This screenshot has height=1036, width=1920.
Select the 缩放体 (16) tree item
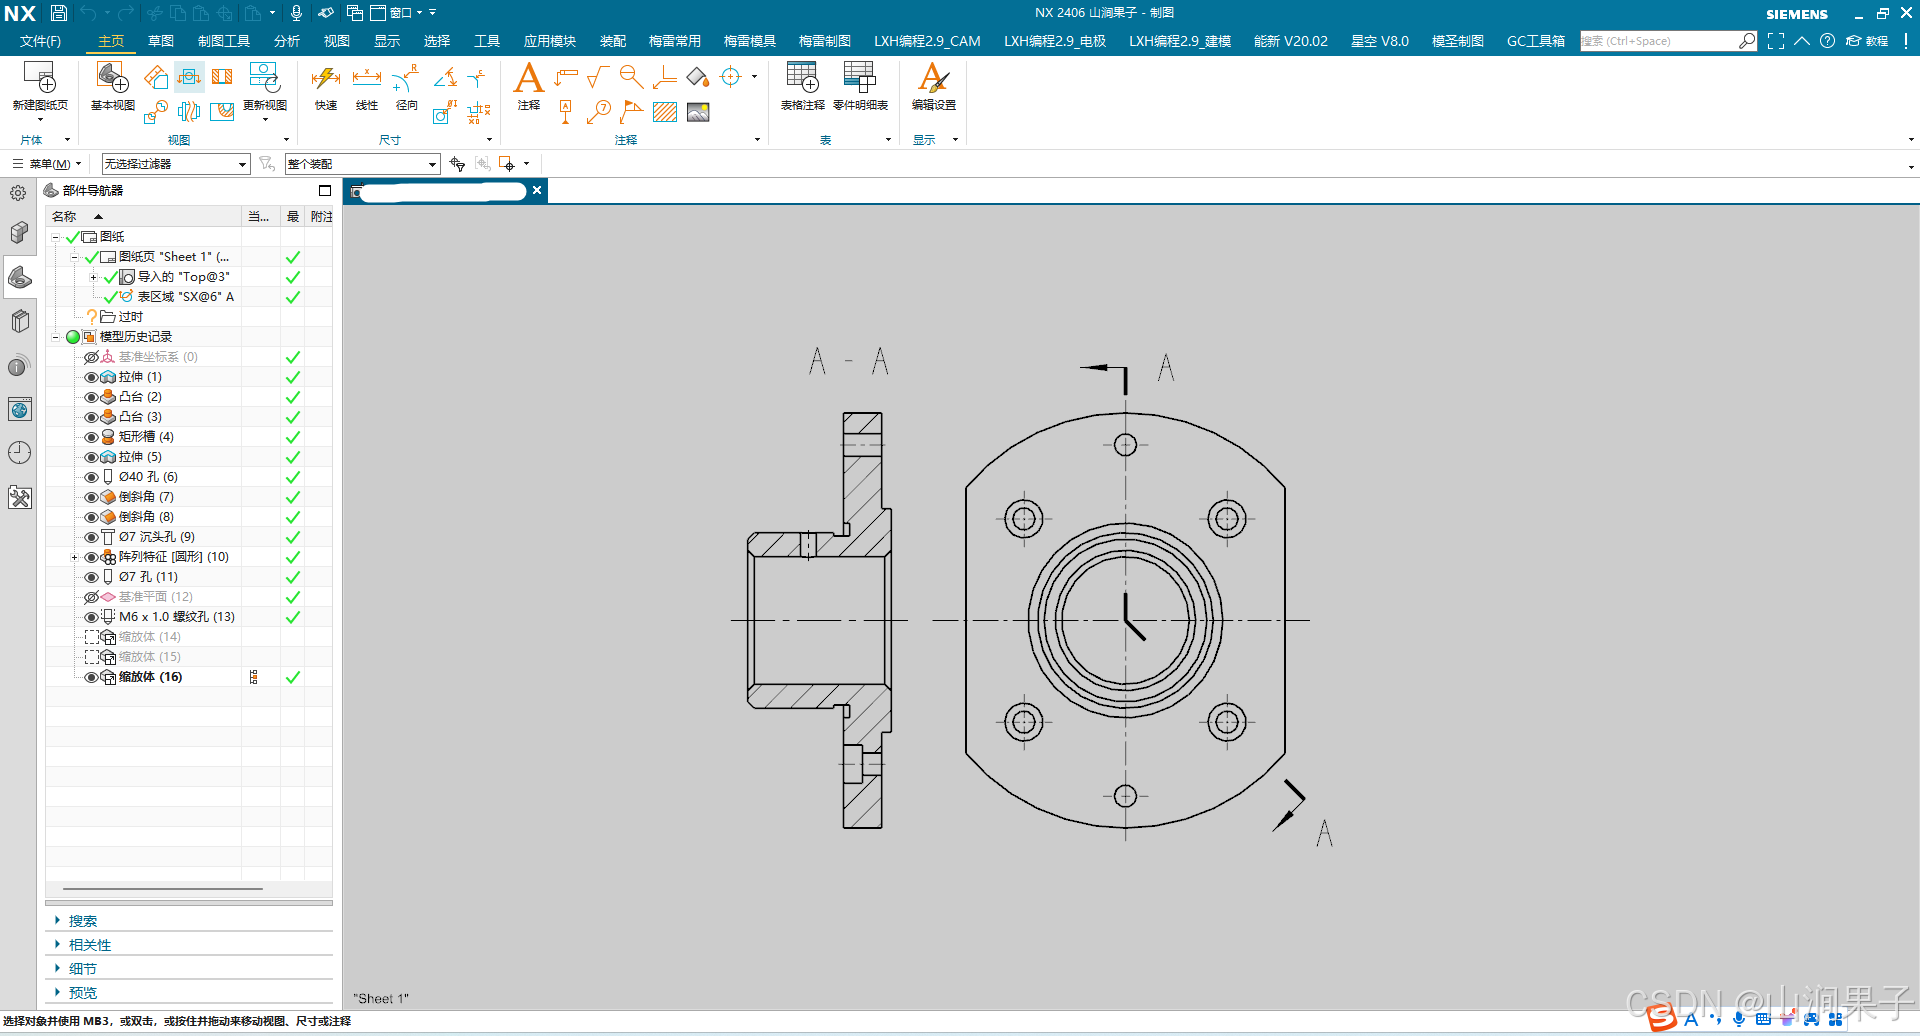[x=150, y=677]
